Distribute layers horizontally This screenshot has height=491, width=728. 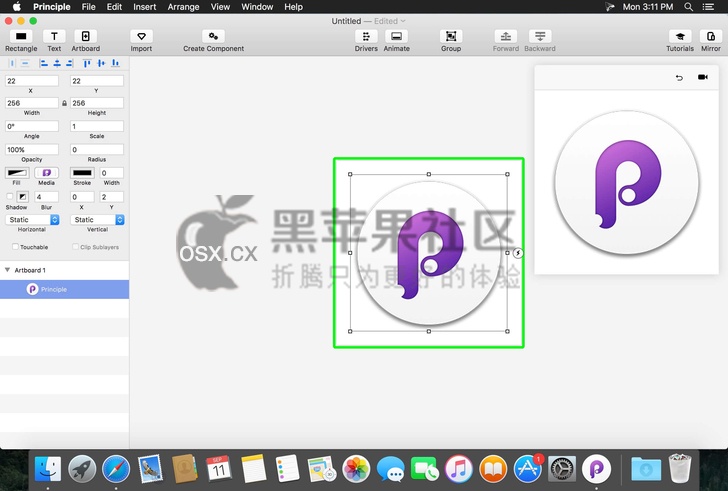tap(12, 63)
